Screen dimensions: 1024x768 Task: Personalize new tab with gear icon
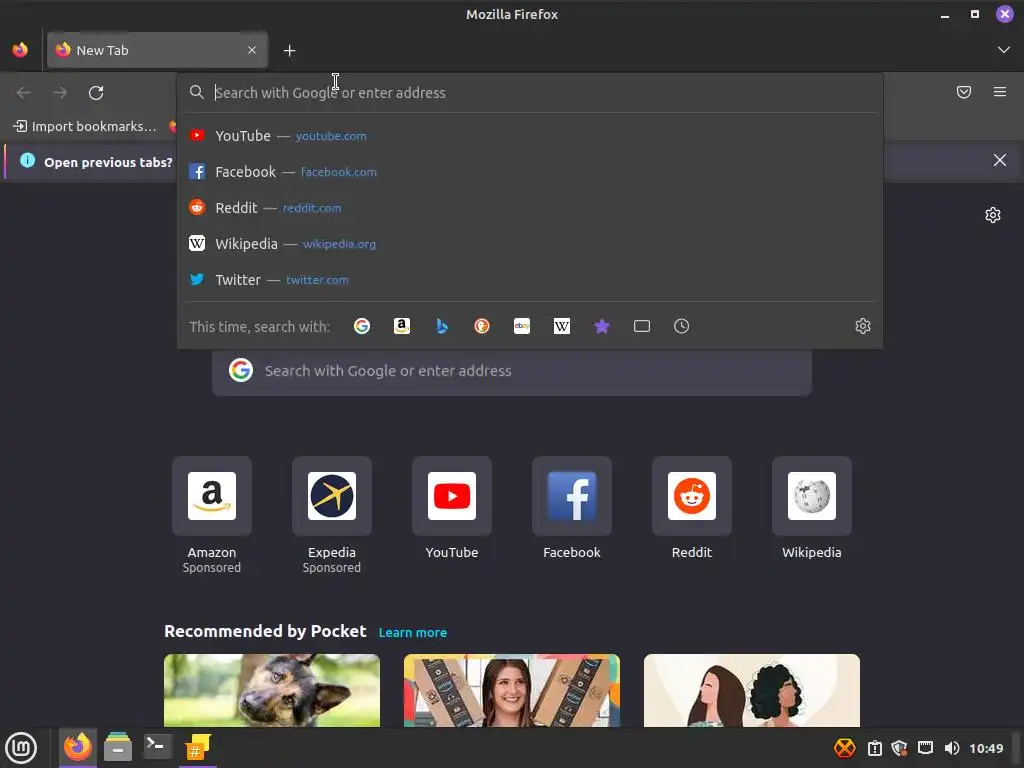click(x=993, y=215)
